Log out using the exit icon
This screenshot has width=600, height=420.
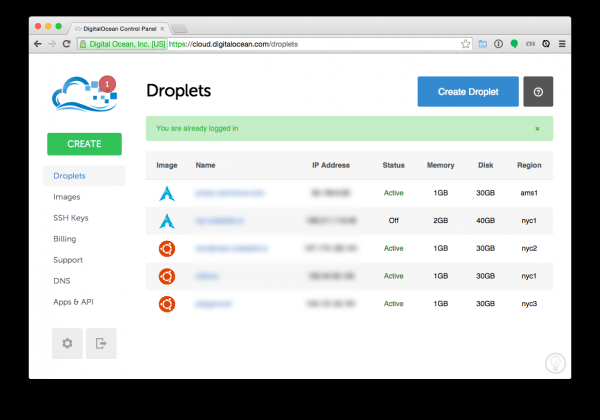[101, 343]
